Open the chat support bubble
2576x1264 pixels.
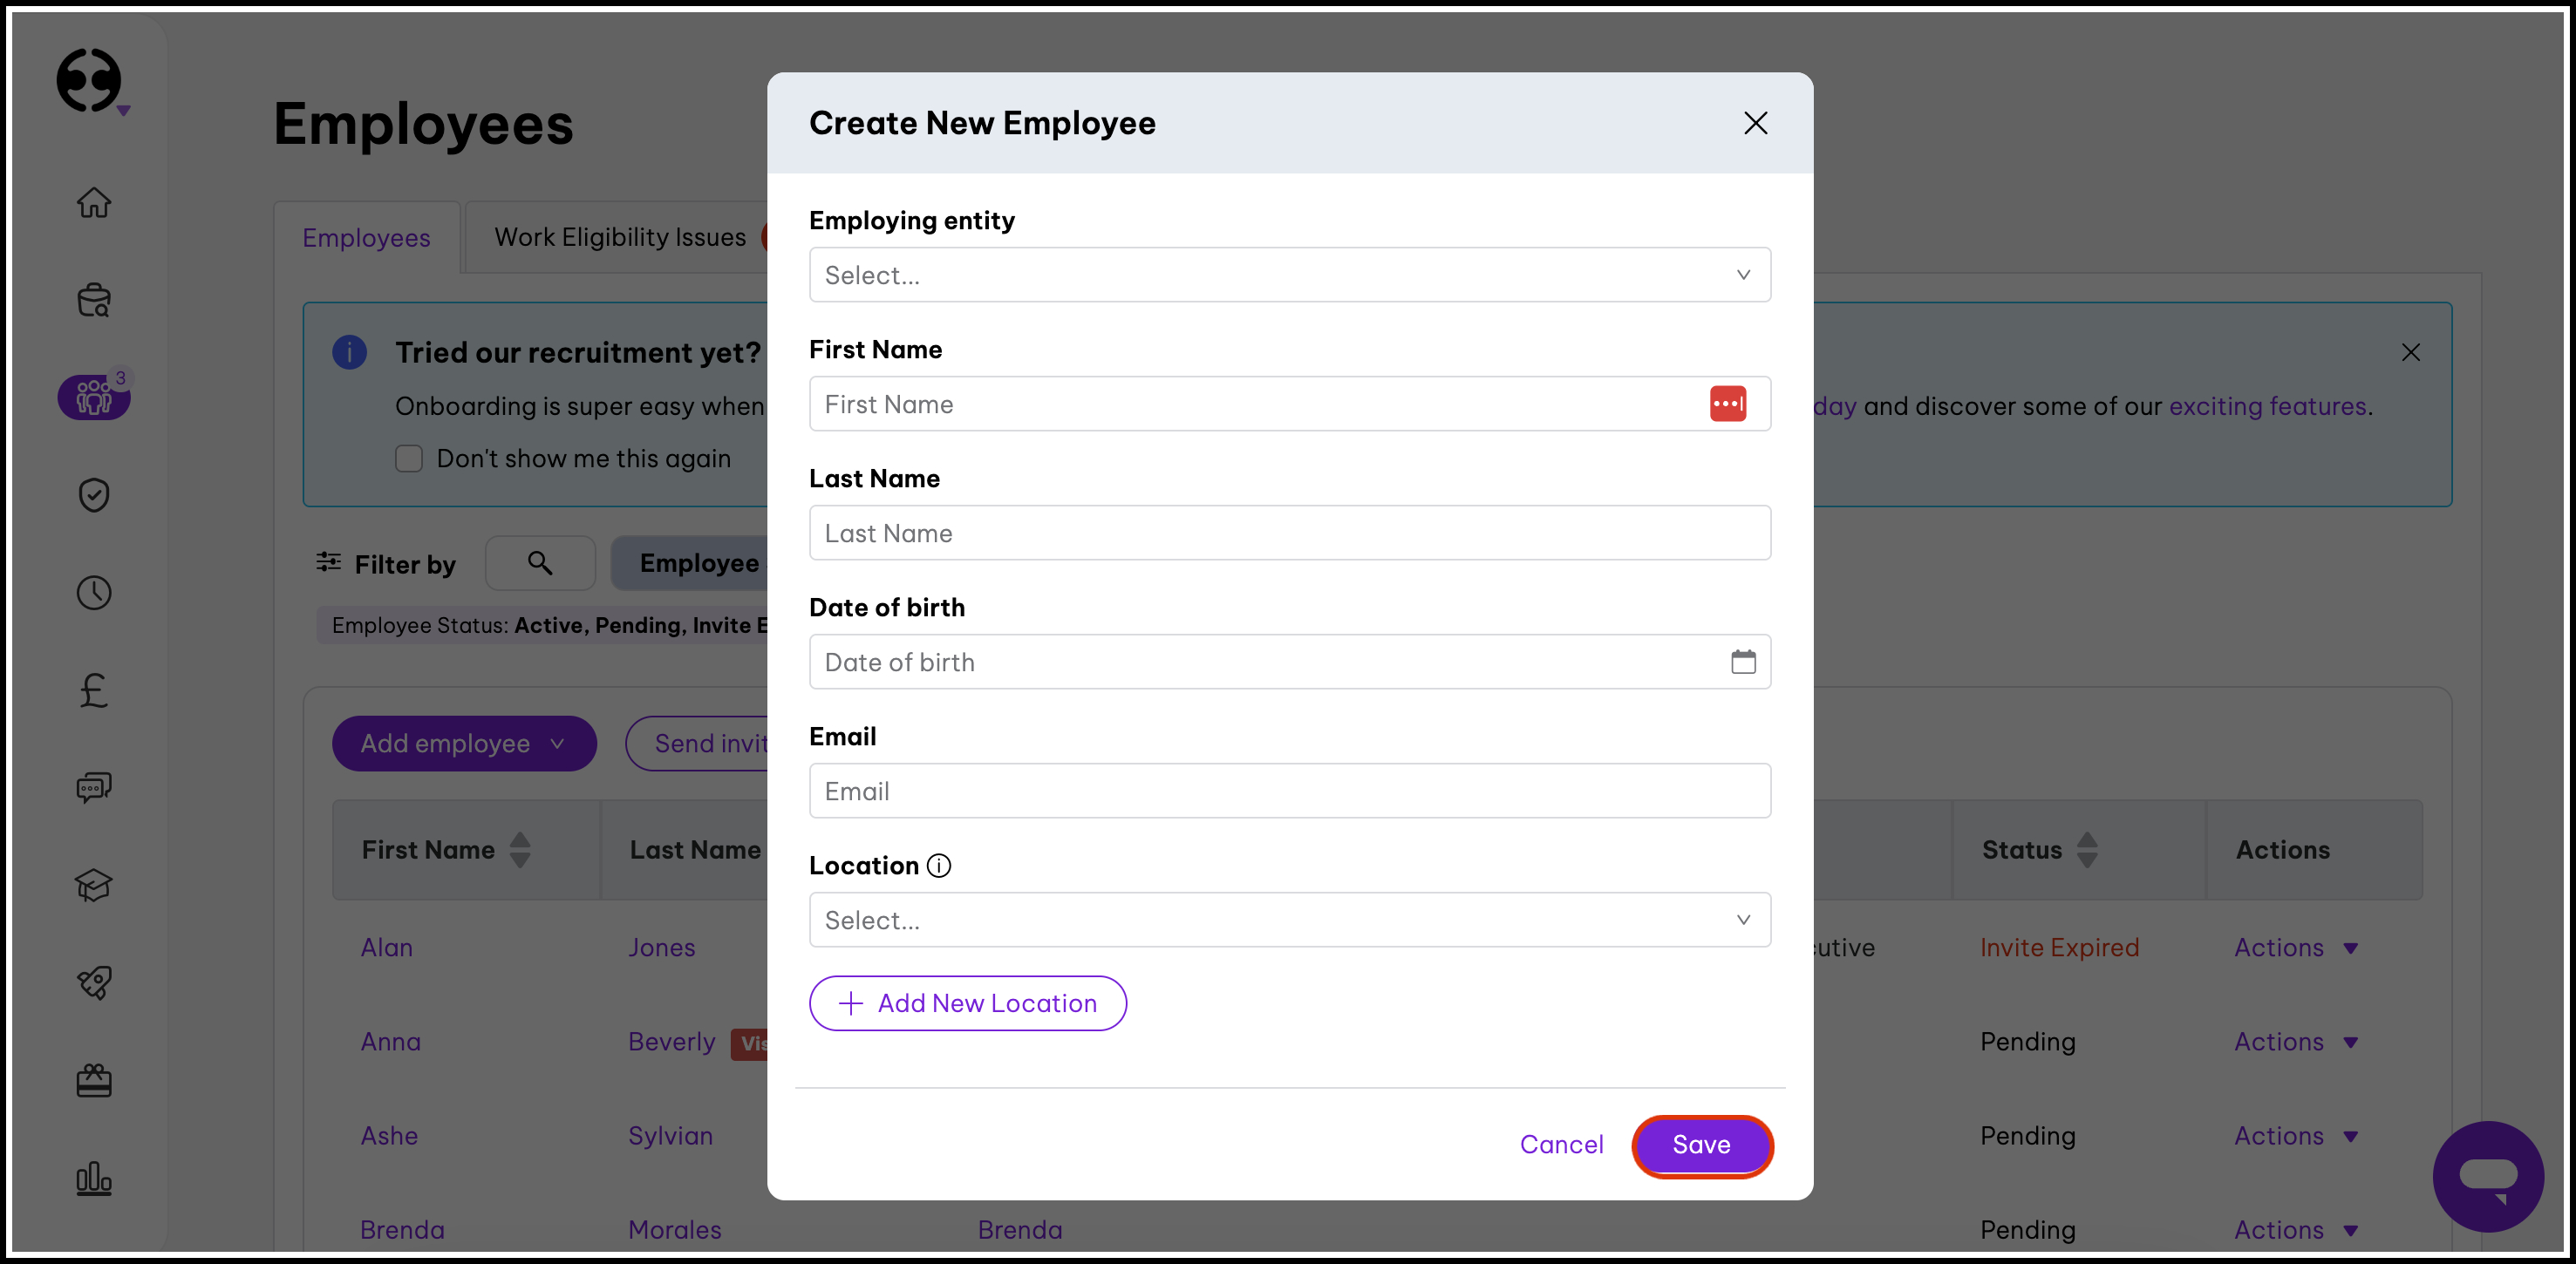pyautogui.click(x=2487, y=1175)
